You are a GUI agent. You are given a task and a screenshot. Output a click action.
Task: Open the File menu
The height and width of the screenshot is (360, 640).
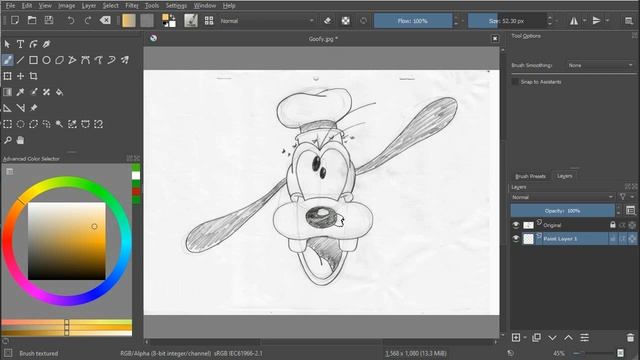pyautogui.click(x=11, y=6)
